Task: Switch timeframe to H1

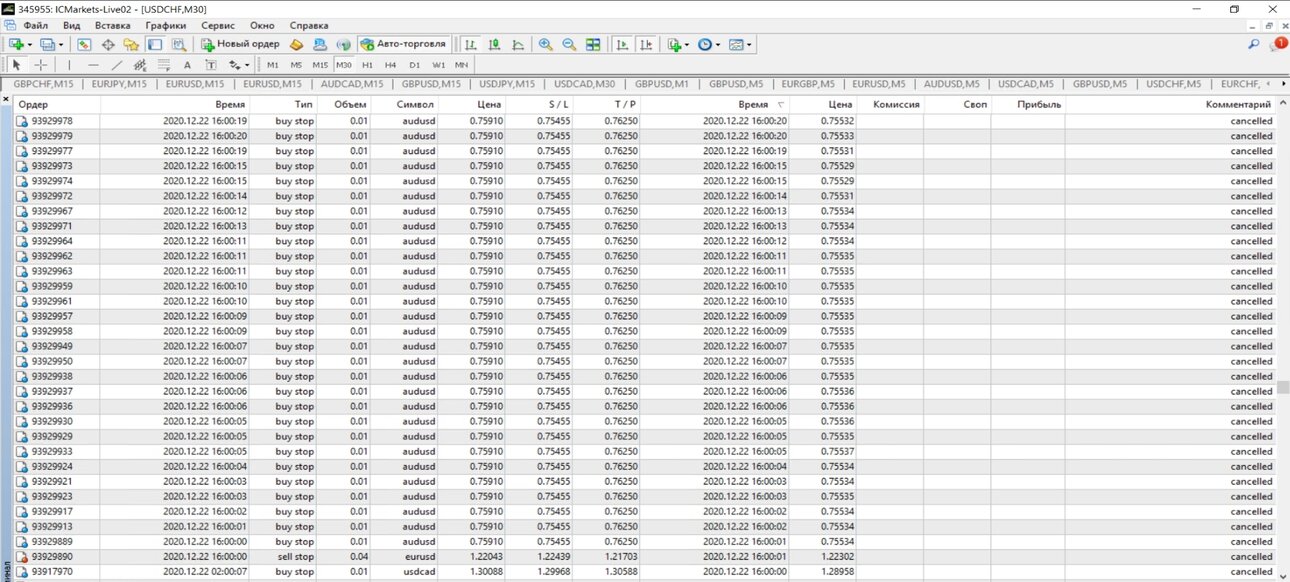Action: coord(367,65)
